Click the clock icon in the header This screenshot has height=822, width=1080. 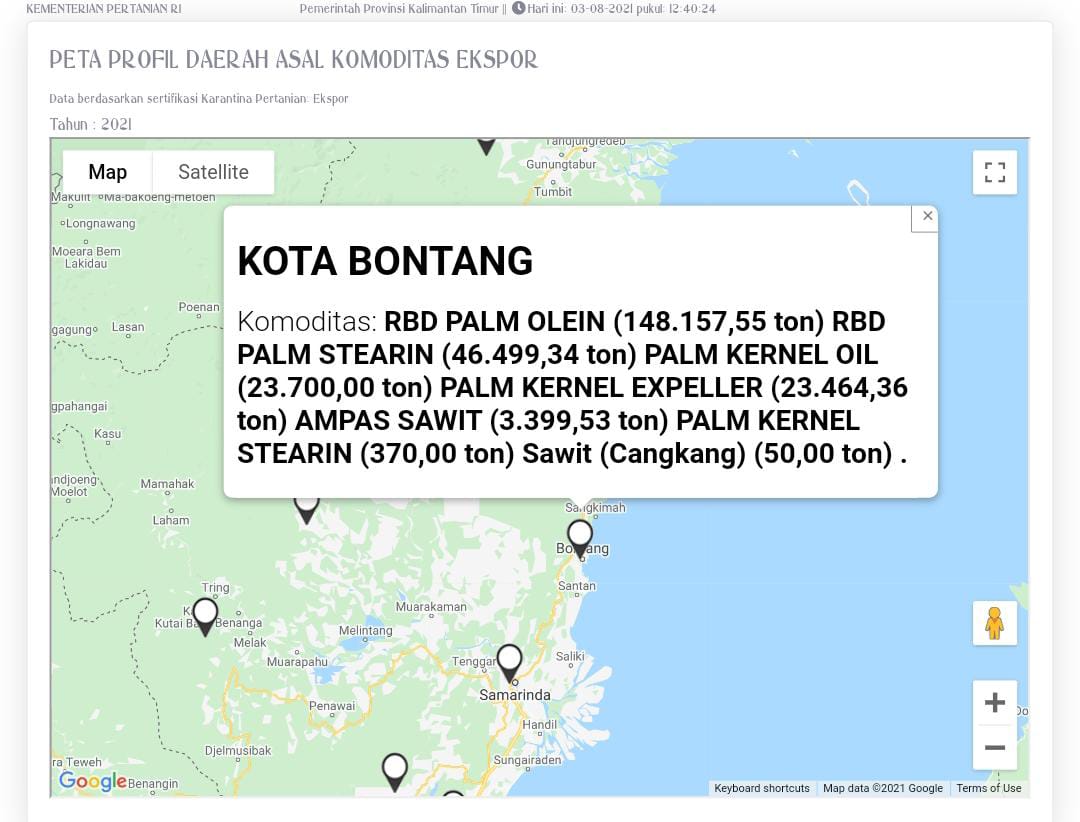518,9
